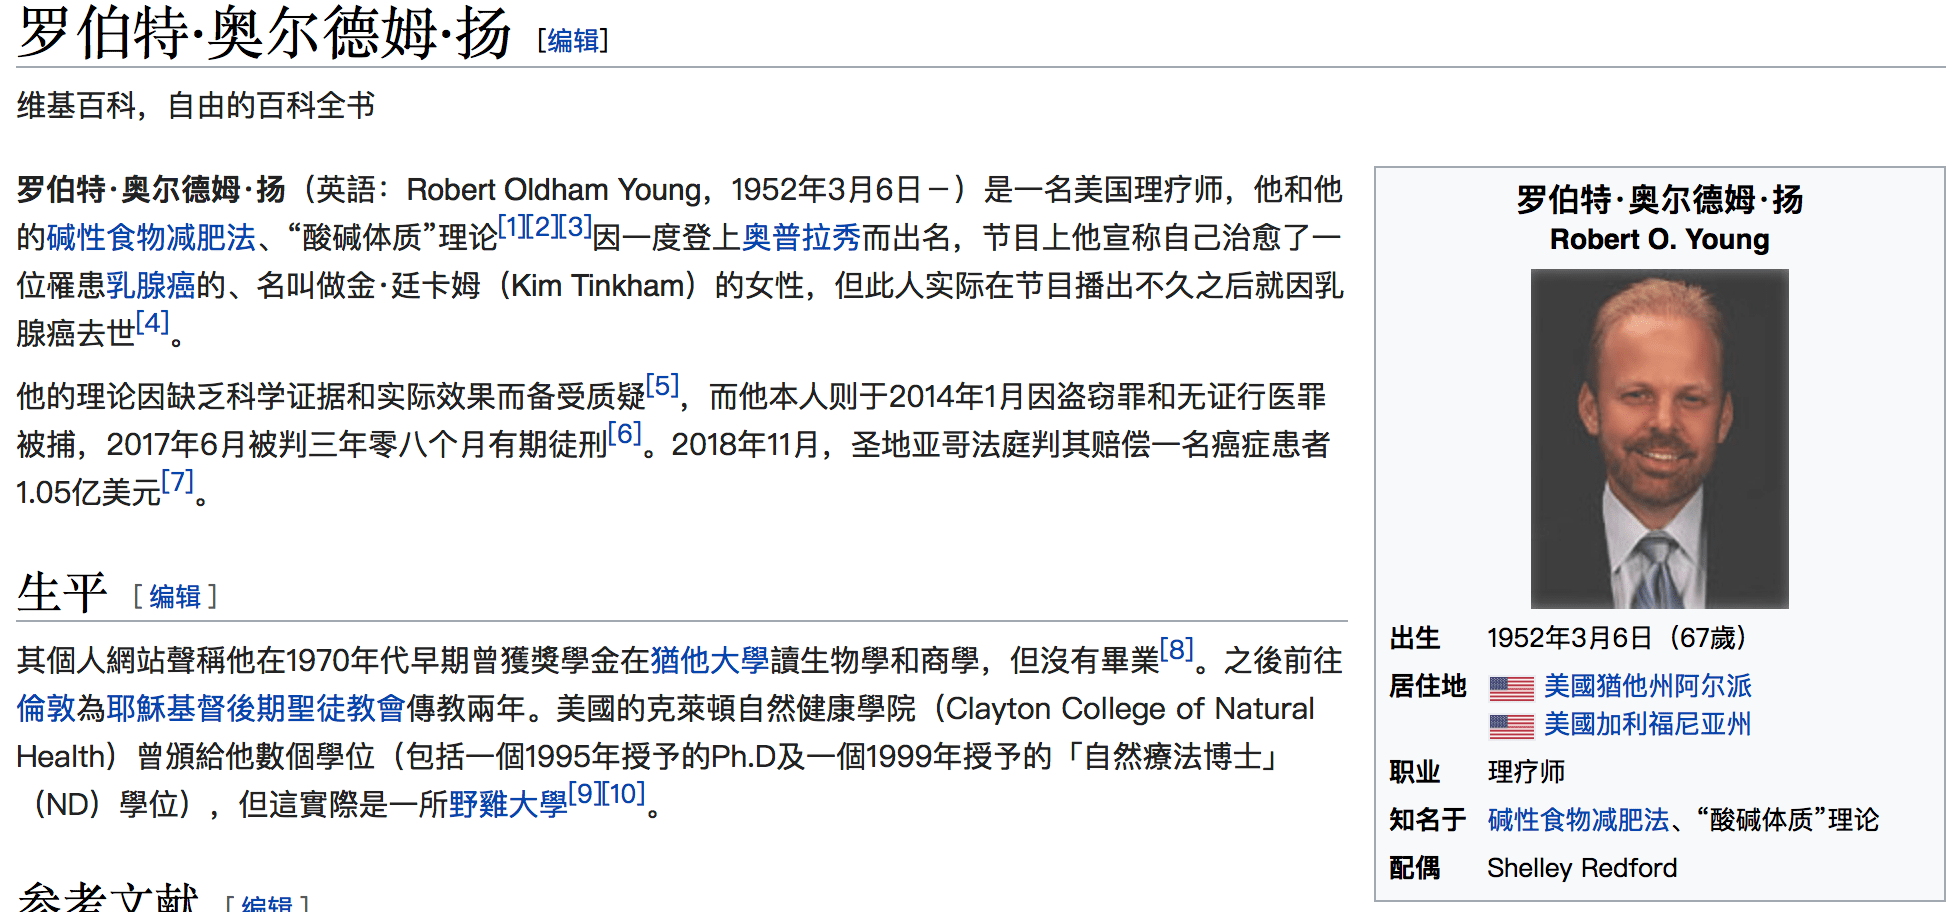Open the 乳腺癌 article link

[x=150, y=286]
